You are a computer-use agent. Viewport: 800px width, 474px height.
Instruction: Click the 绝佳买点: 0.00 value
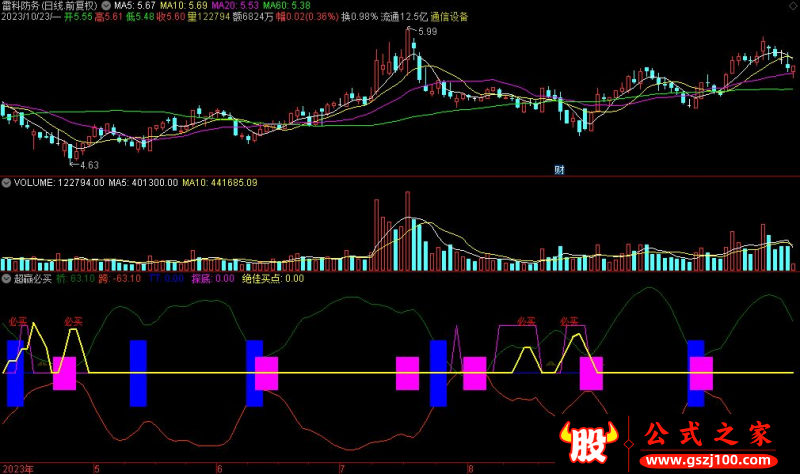273,279
